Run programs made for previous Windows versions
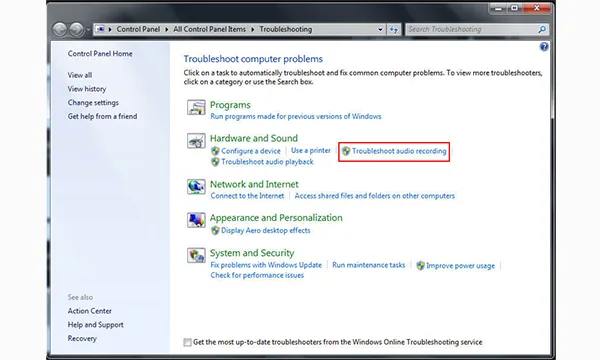The image size is (600, 360). [296, 116]
